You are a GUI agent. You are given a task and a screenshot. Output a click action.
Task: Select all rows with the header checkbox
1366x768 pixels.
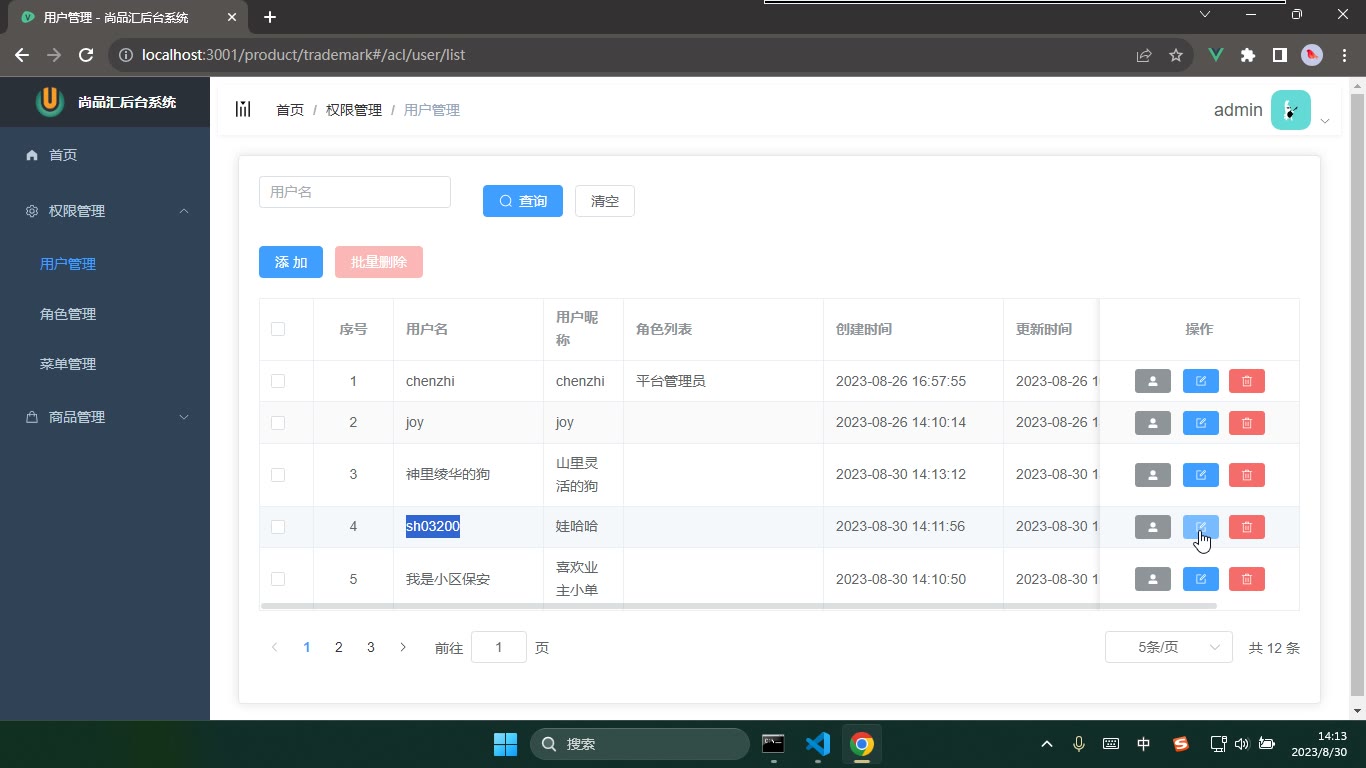click(x=278, y=329)
